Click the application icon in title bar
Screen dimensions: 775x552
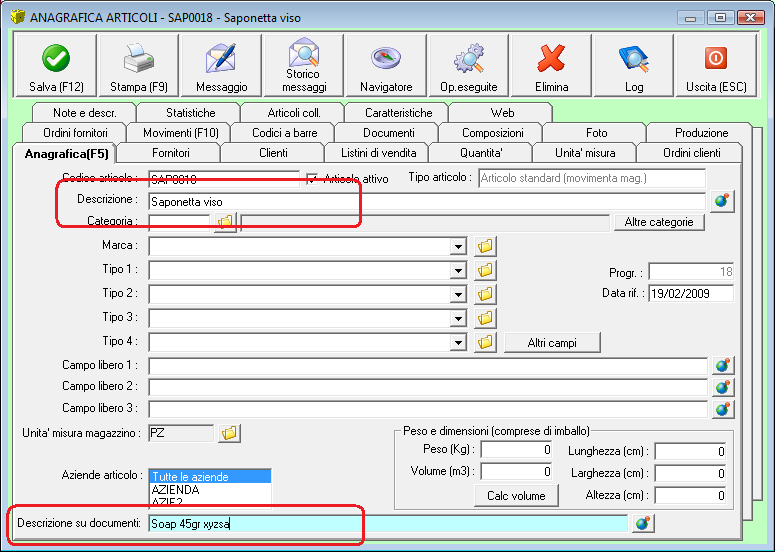point(18,17)
